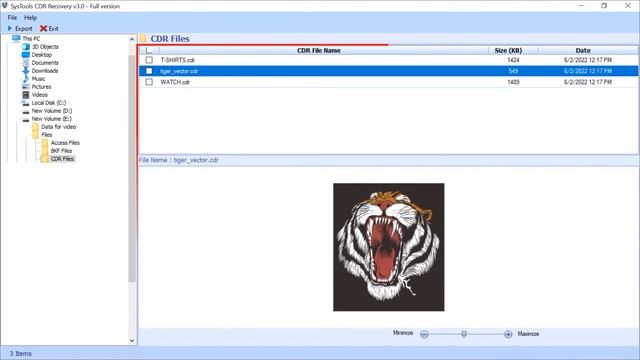Select the This PC computer icon
The width and height of the screenshot is (640, 360).
pos(16,38)
